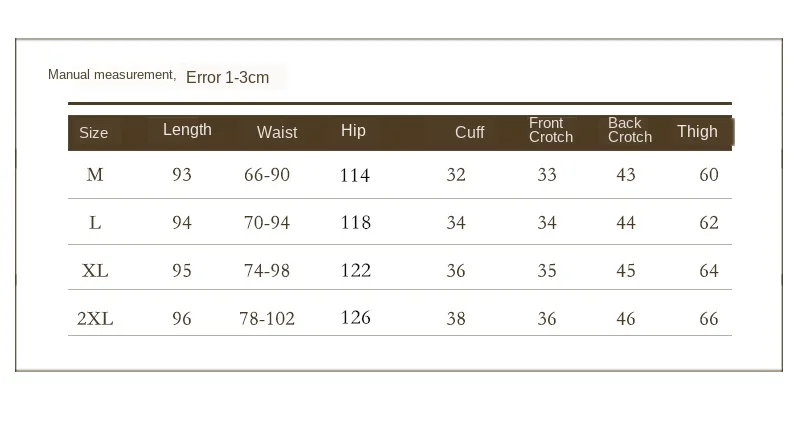Viewport: 800px width, 433px height.
Task: Click the M size row label
Action: (x=95, y=175)
